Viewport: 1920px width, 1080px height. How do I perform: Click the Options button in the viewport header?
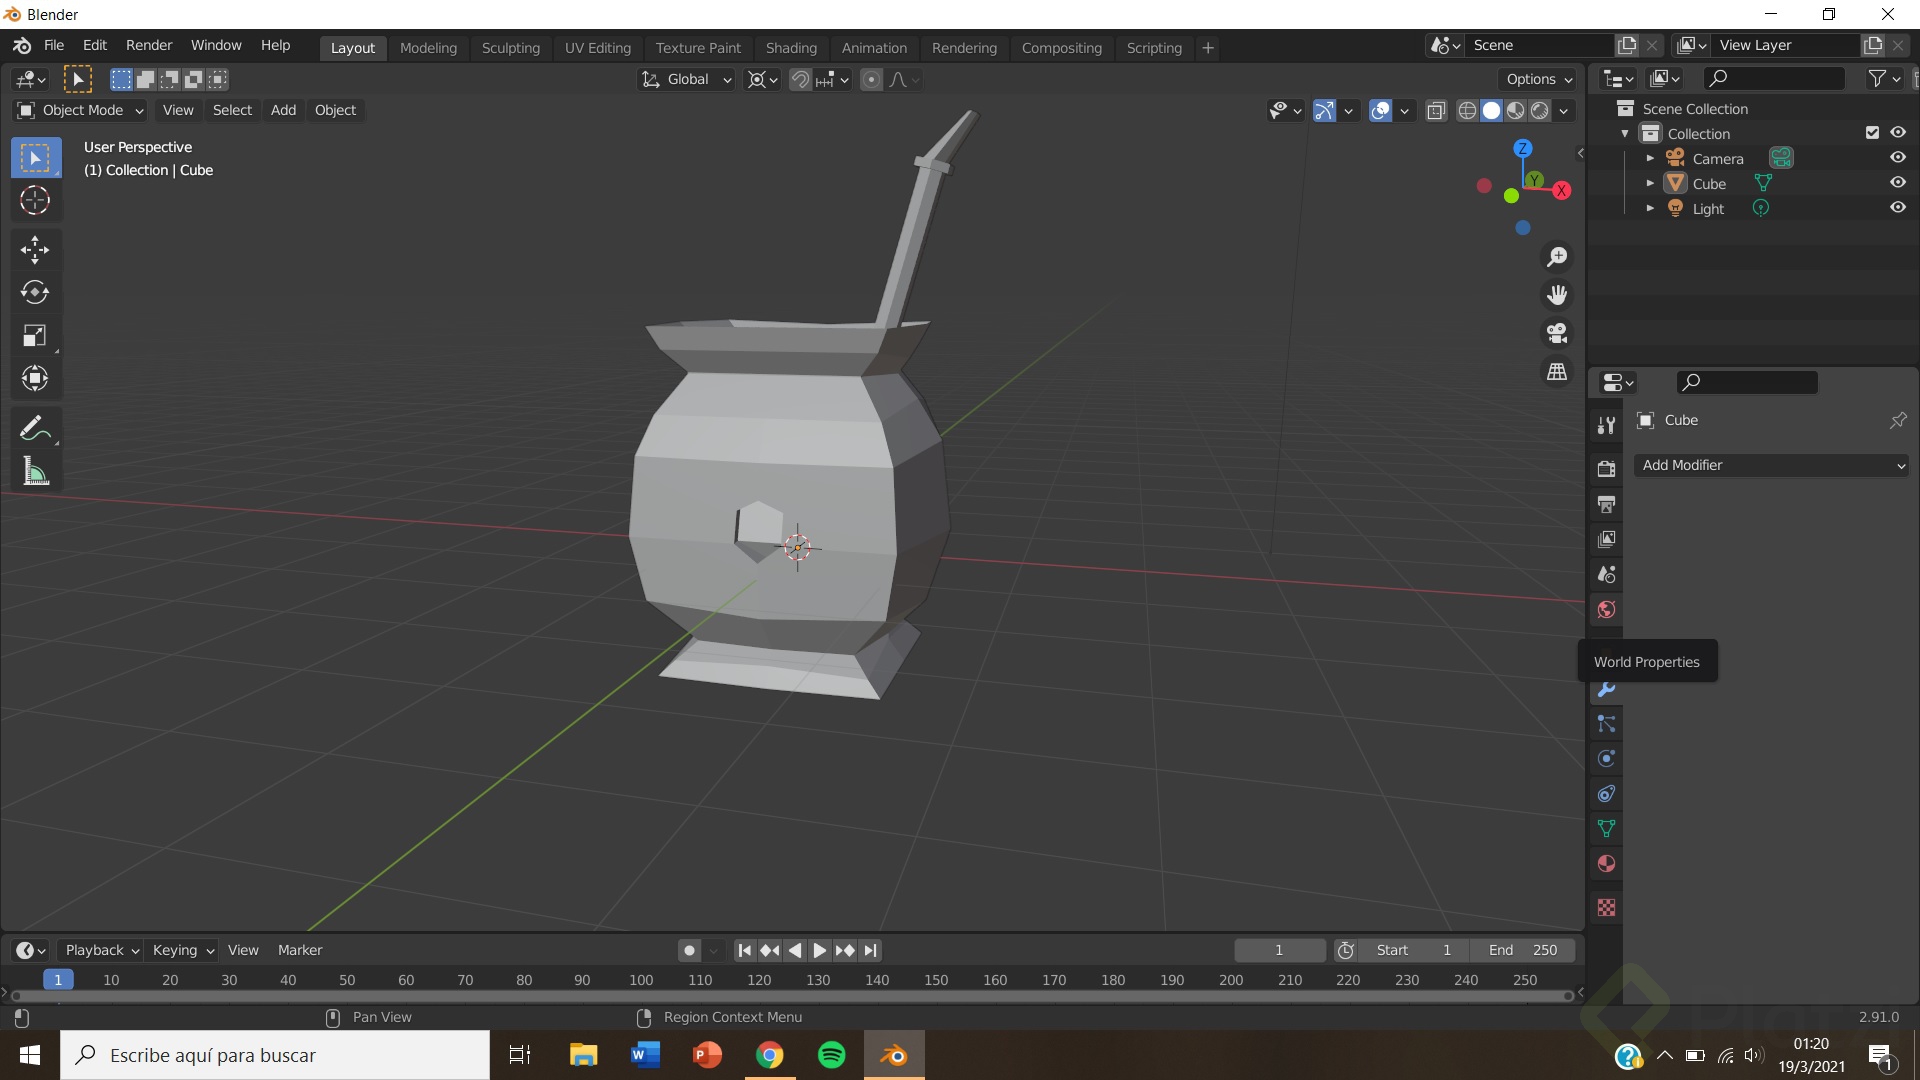1539,79
